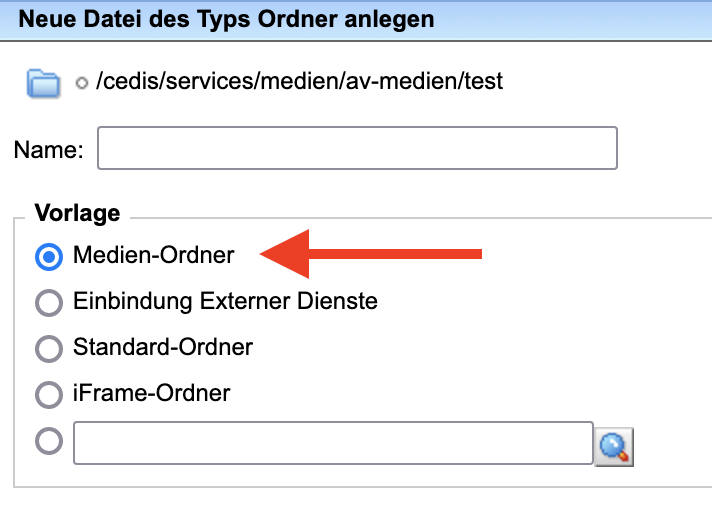
Task: Enable the custom template radio button
Action: pyautogui.click(x=49, y=441)
